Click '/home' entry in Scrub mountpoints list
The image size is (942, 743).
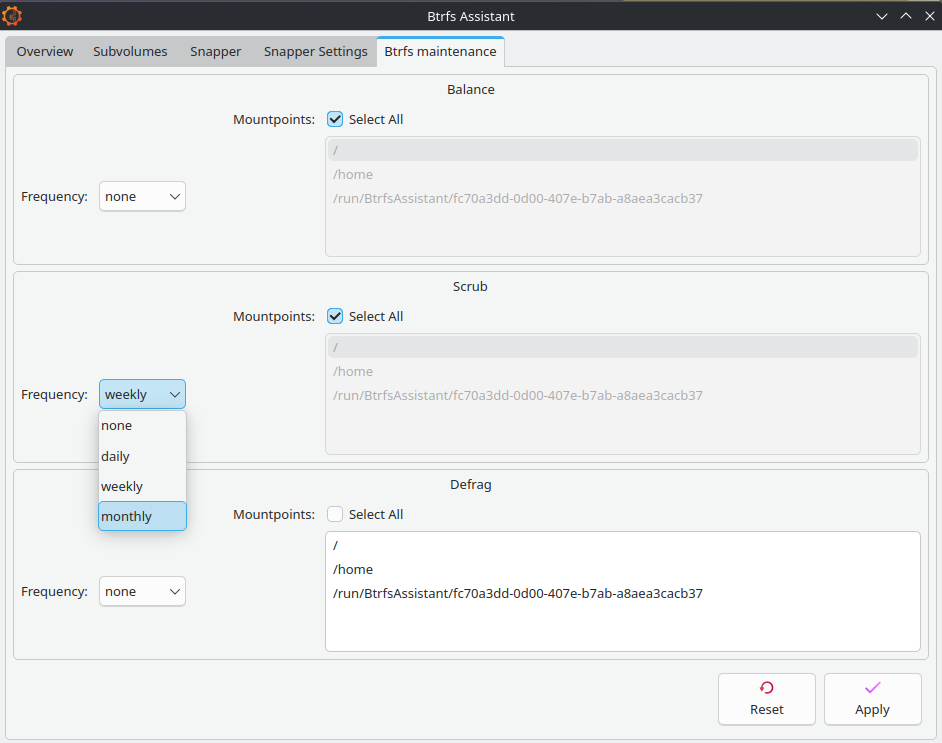(623, 372)
